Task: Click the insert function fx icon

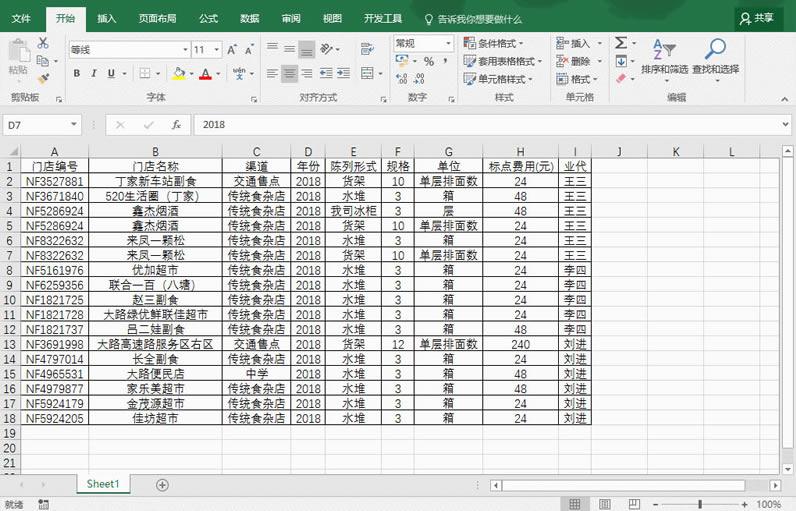Action: pos(176,125)
